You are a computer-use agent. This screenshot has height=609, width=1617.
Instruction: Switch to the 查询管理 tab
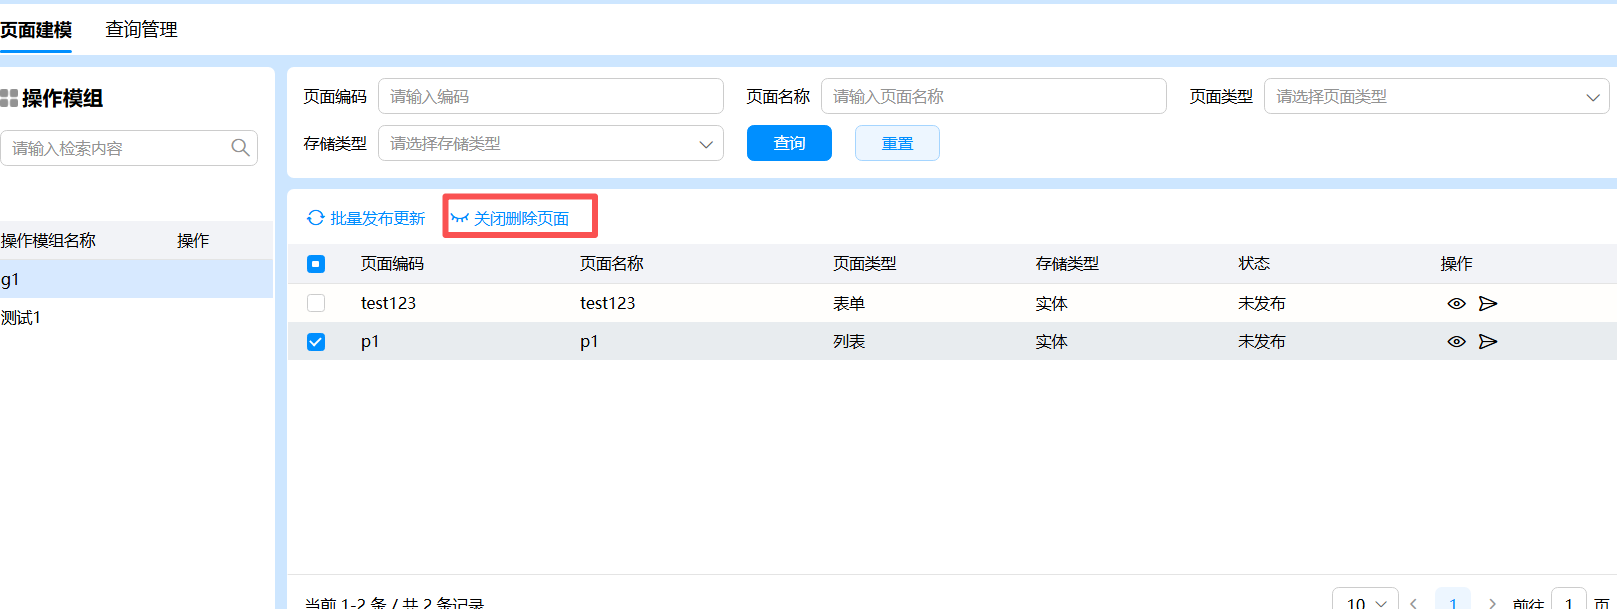pyautogui.click(x=141, y=30)
